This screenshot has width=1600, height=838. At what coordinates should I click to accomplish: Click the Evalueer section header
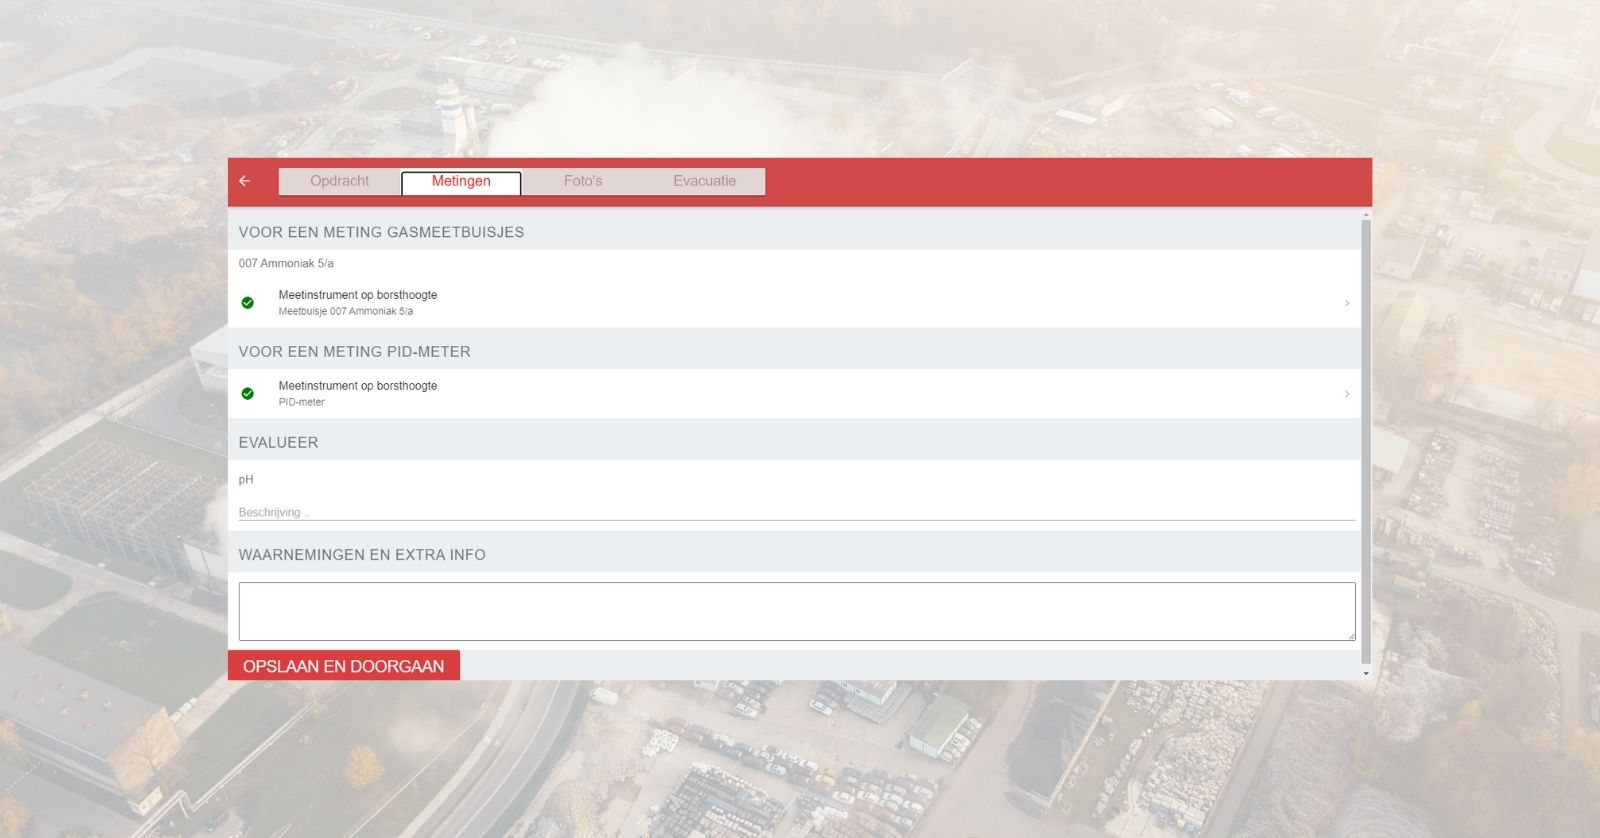pos(278,442)
